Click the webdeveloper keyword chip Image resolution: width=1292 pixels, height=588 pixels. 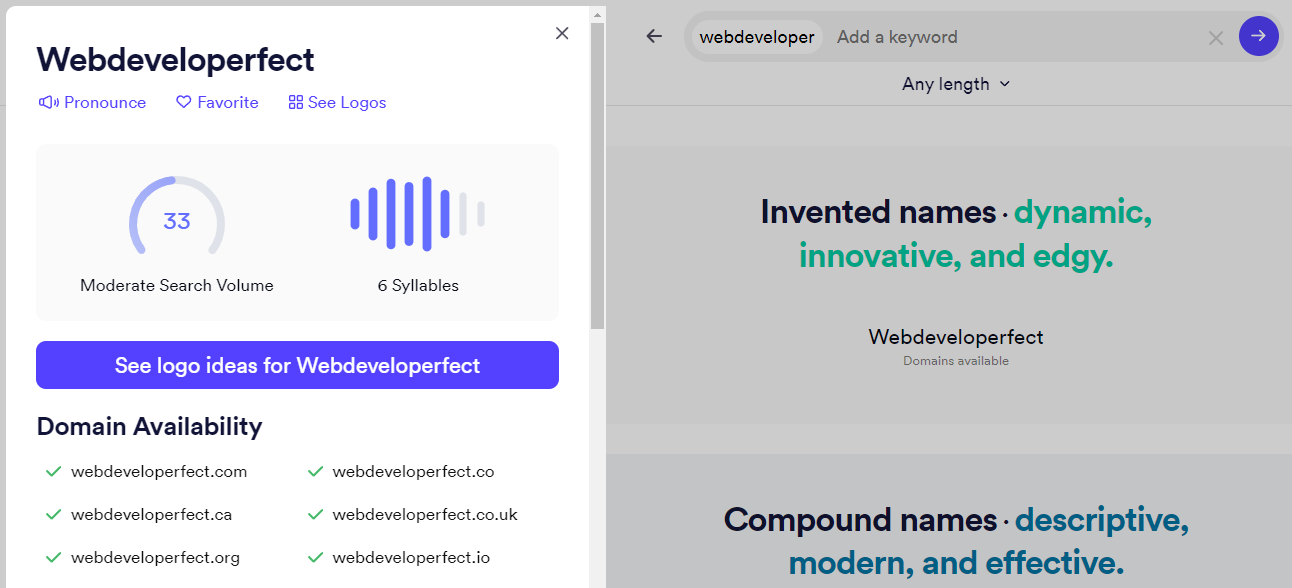point(757,37)
